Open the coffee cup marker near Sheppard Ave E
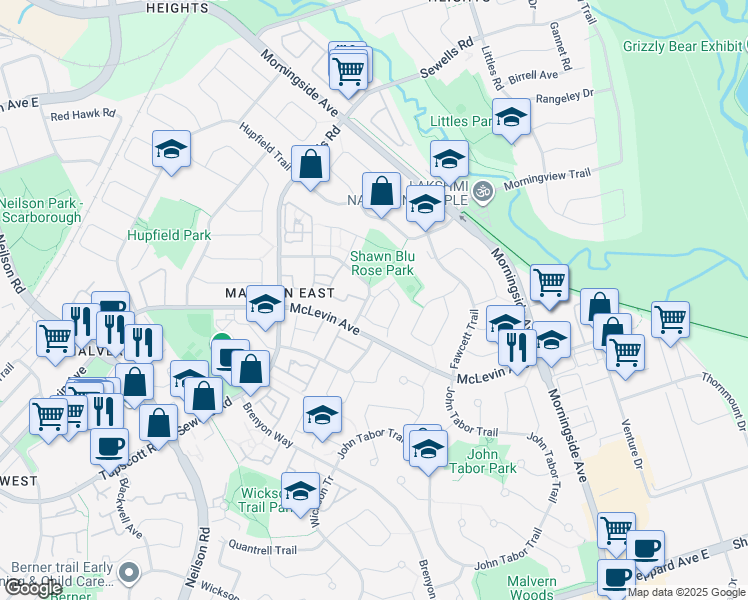 pos(645,549)
